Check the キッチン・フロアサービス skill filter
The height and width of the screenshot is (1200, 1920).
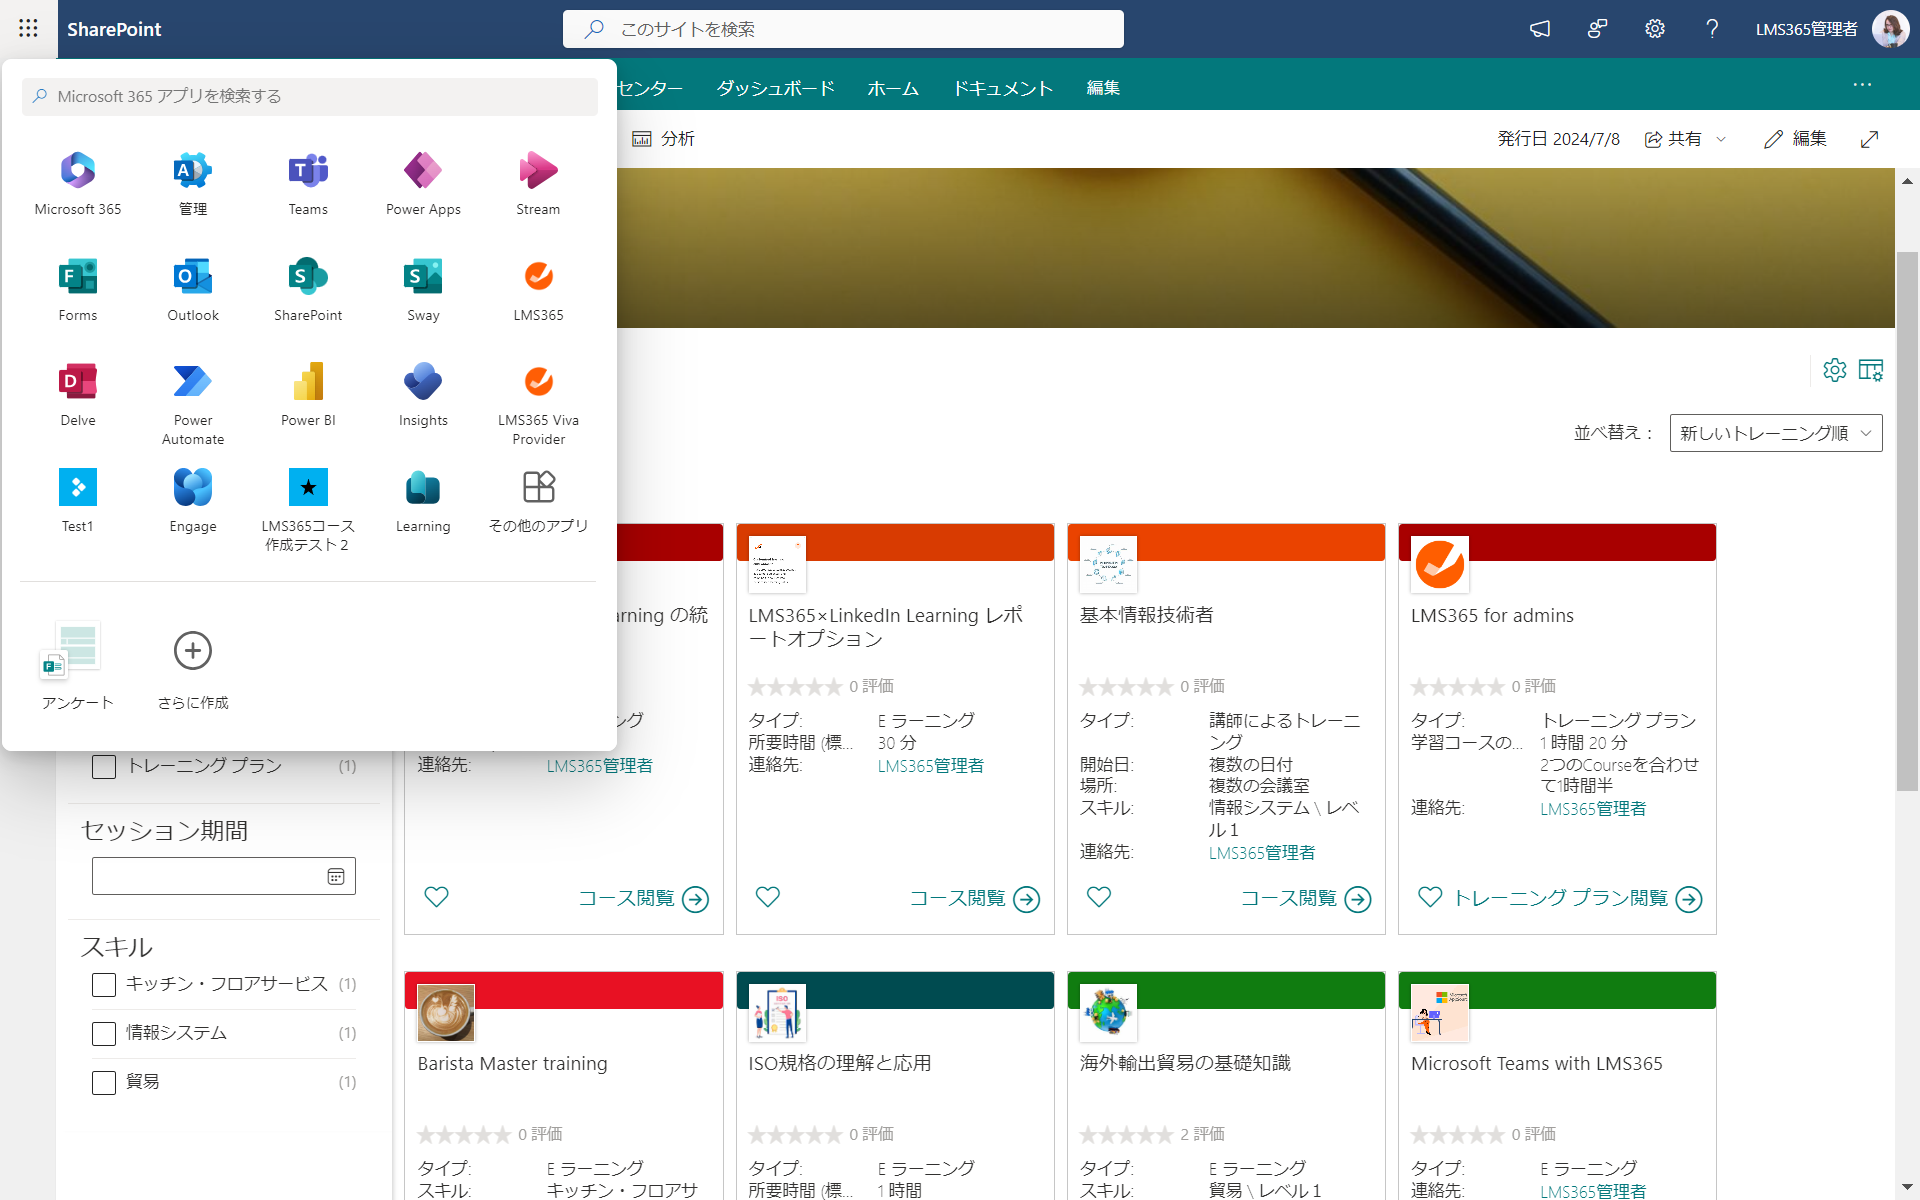coord(104,985)
